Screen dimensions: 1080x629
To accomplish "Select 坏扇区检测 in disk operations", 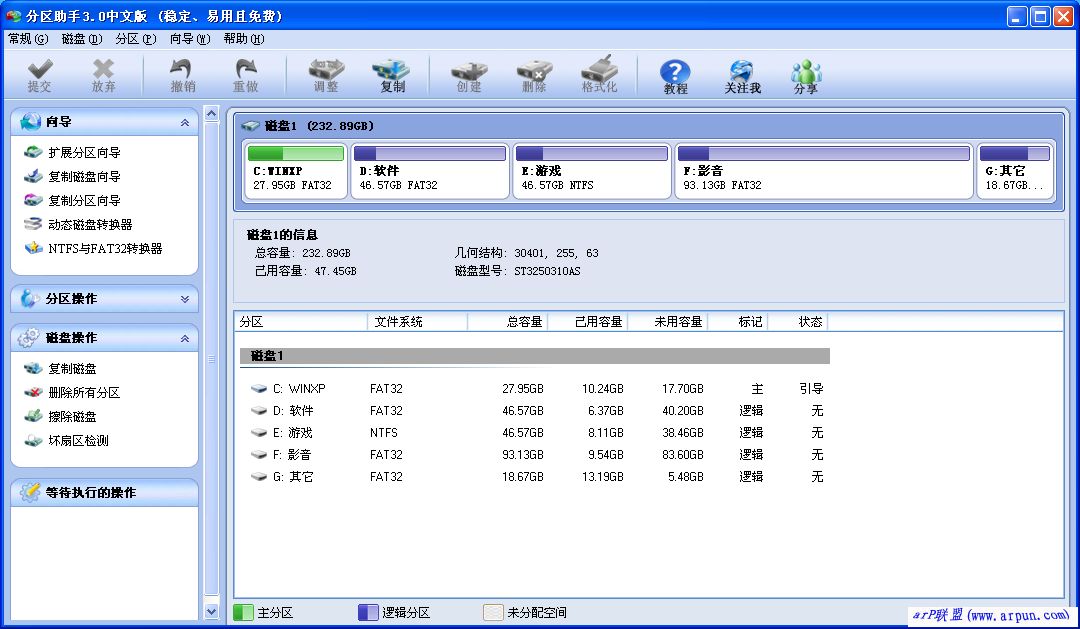I will coord(78,441).
